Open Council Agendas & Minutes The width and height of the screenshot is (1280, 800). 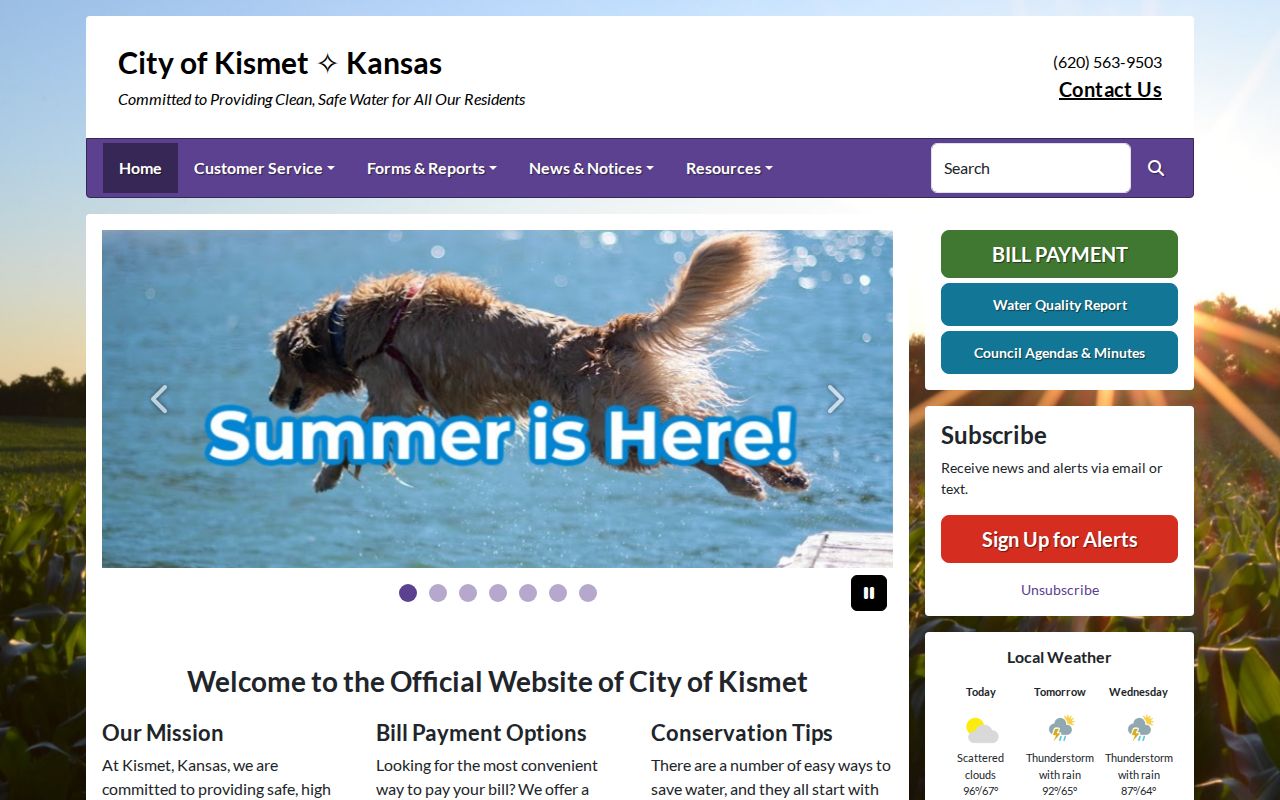[x=1059, y=353]
